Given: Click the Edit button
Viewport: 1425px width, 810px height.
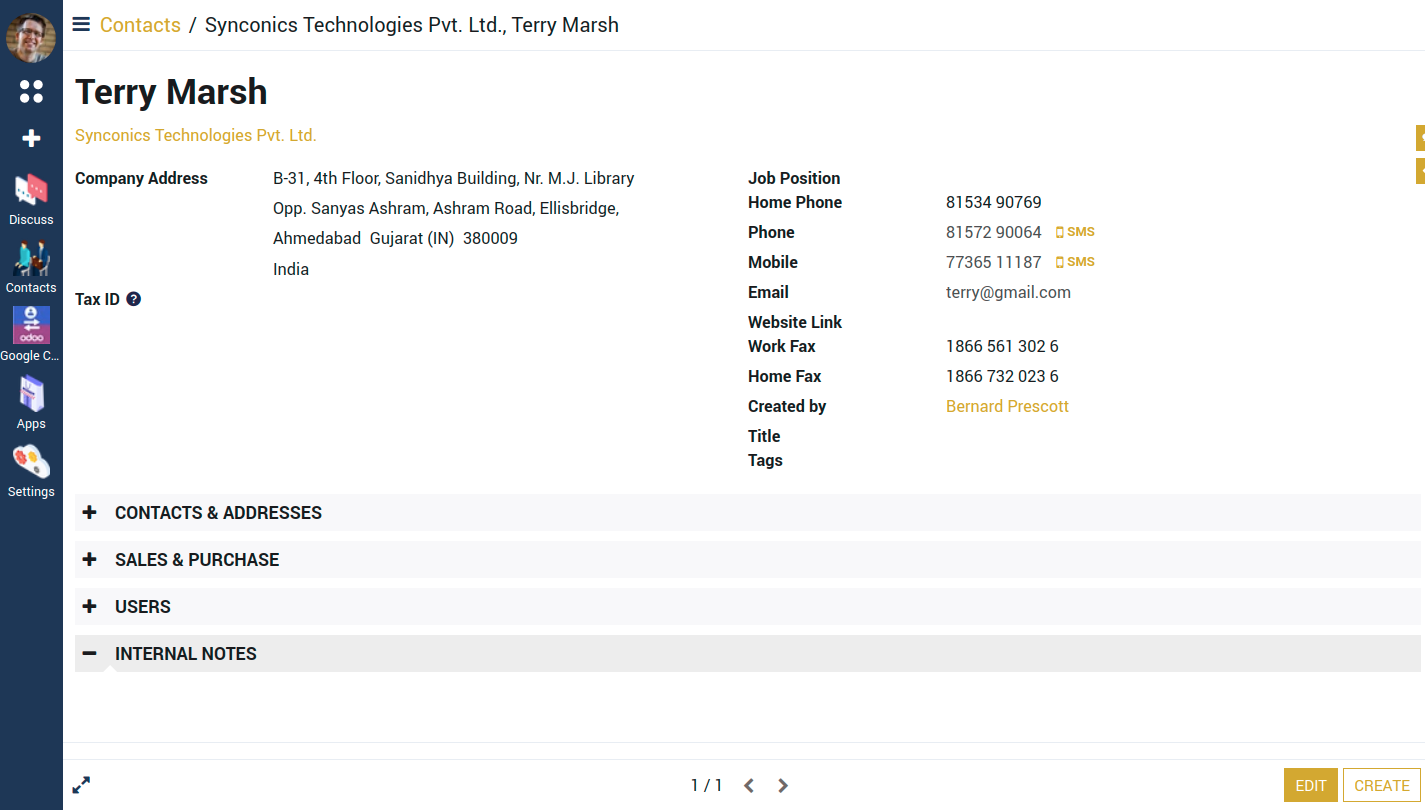Looking at the screenshot, I should tap(1310, 785).
